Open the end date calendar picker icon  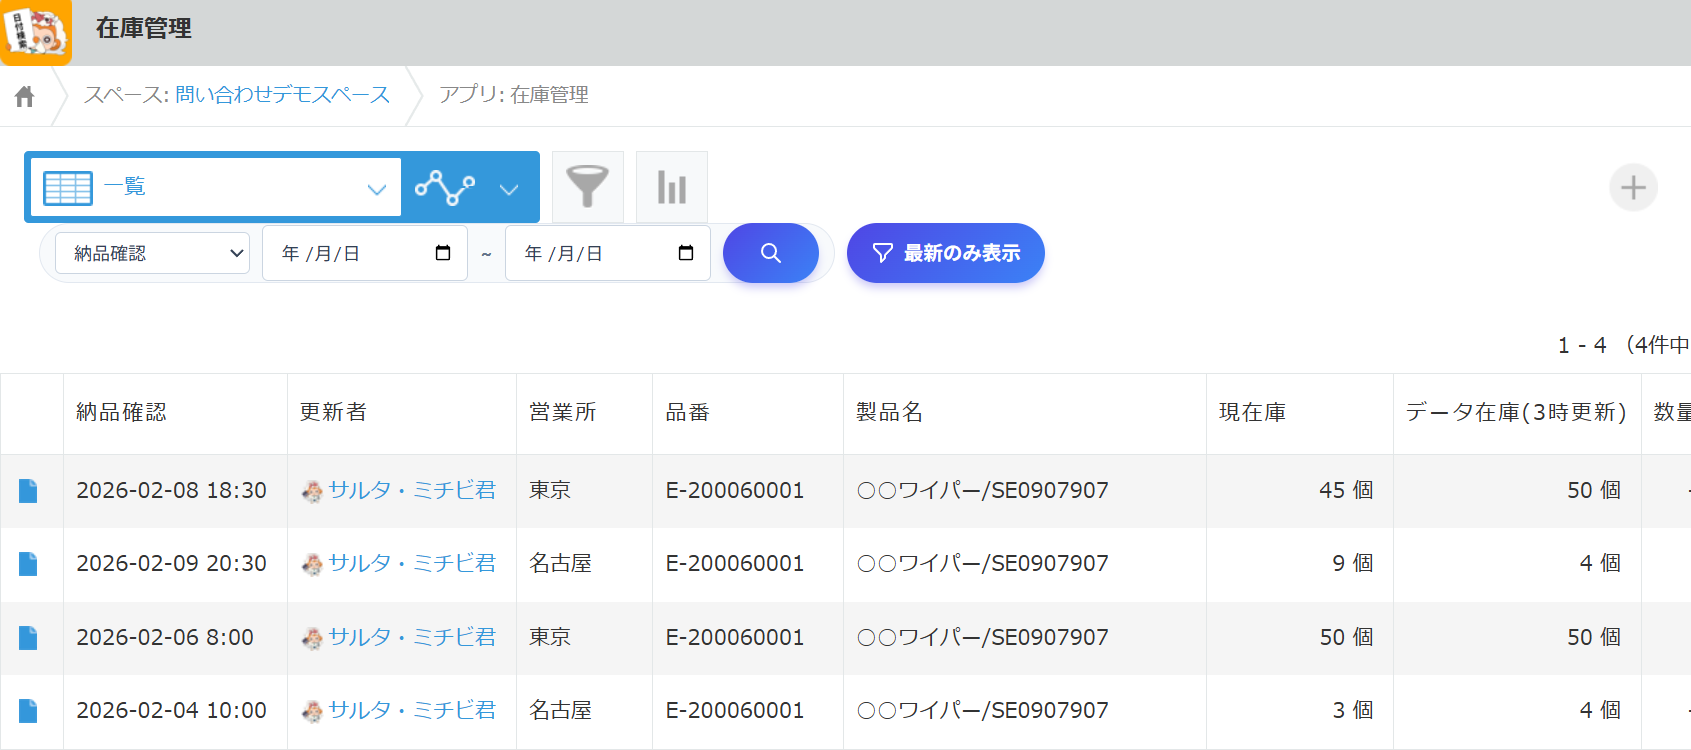(686, 253)
